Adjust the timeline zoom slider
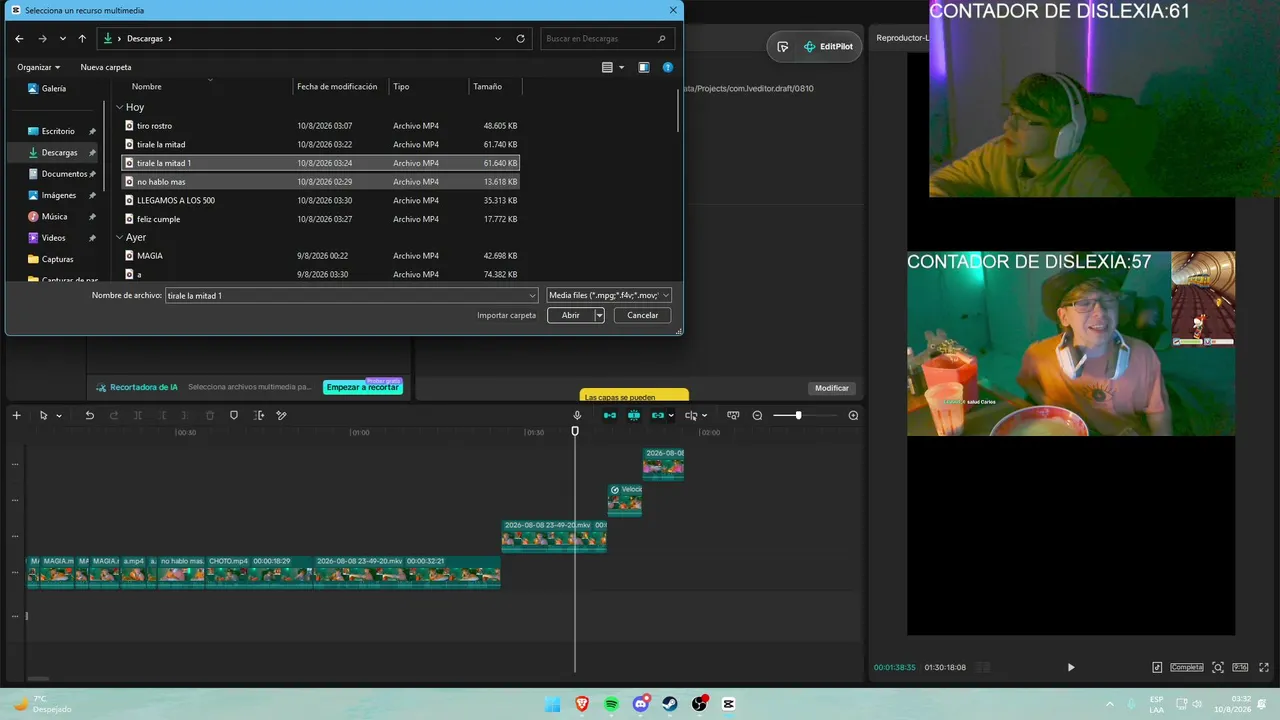This screenshot has height=720, width=1280. pyautogui.click(x=798, y=415)
